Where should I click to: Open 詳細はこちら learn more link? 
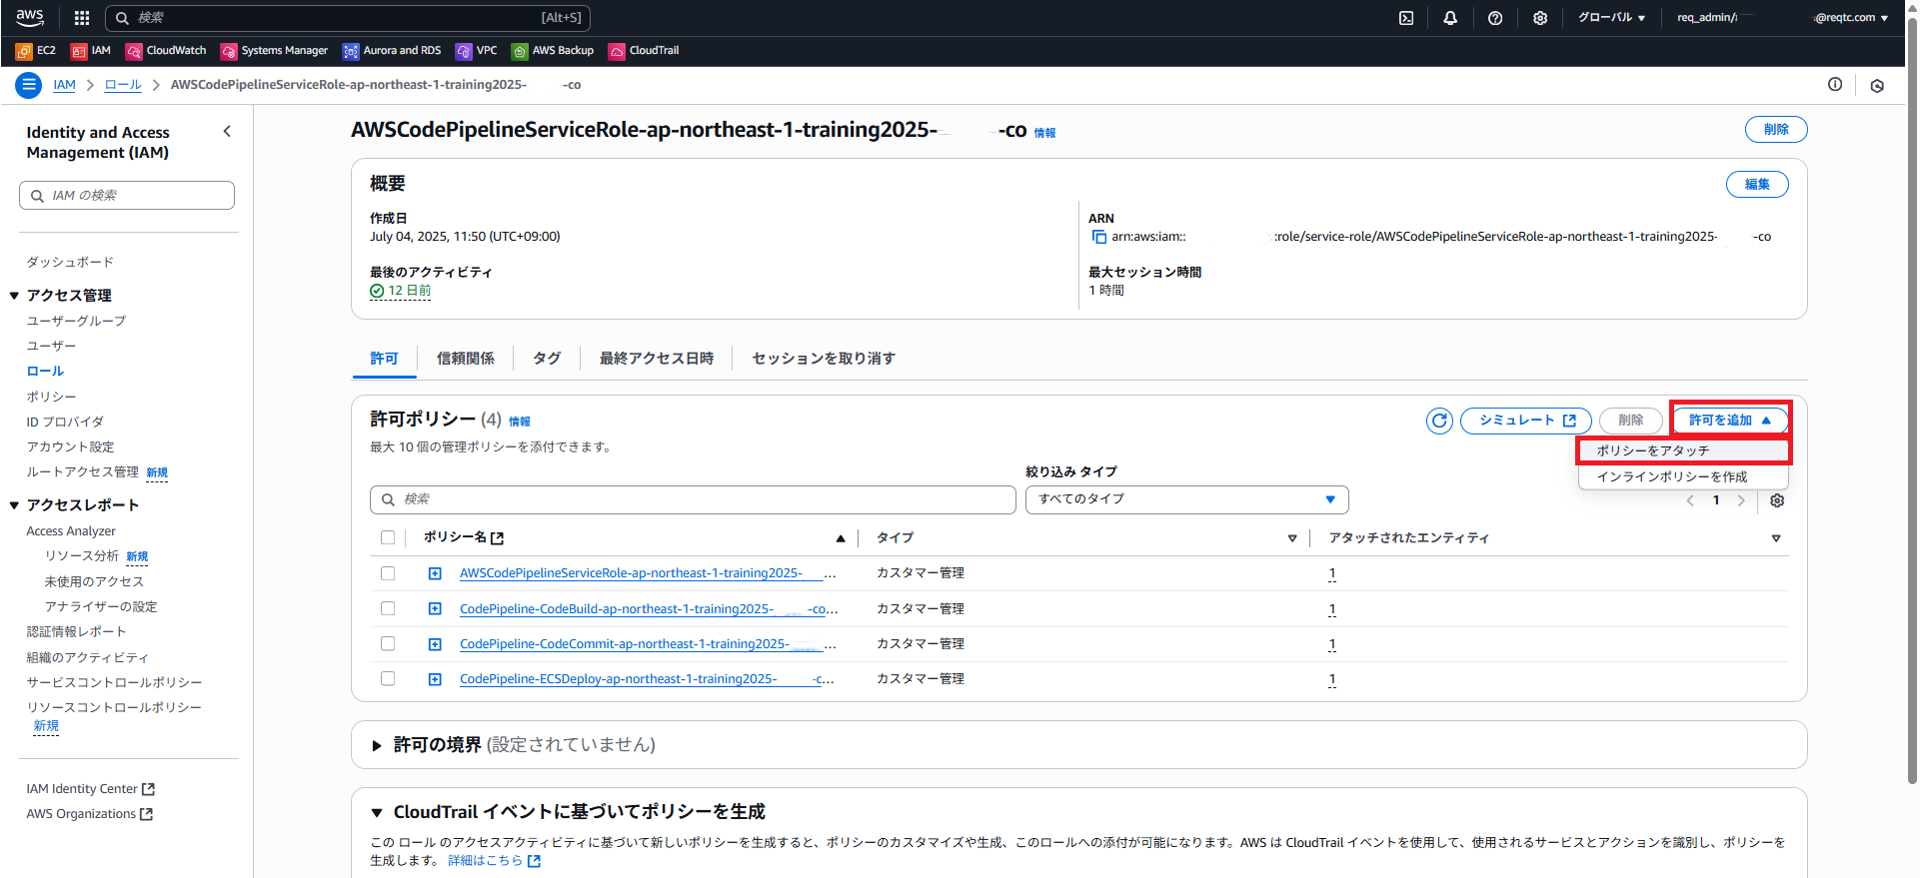pyautogui.click(x=494, y=861)
